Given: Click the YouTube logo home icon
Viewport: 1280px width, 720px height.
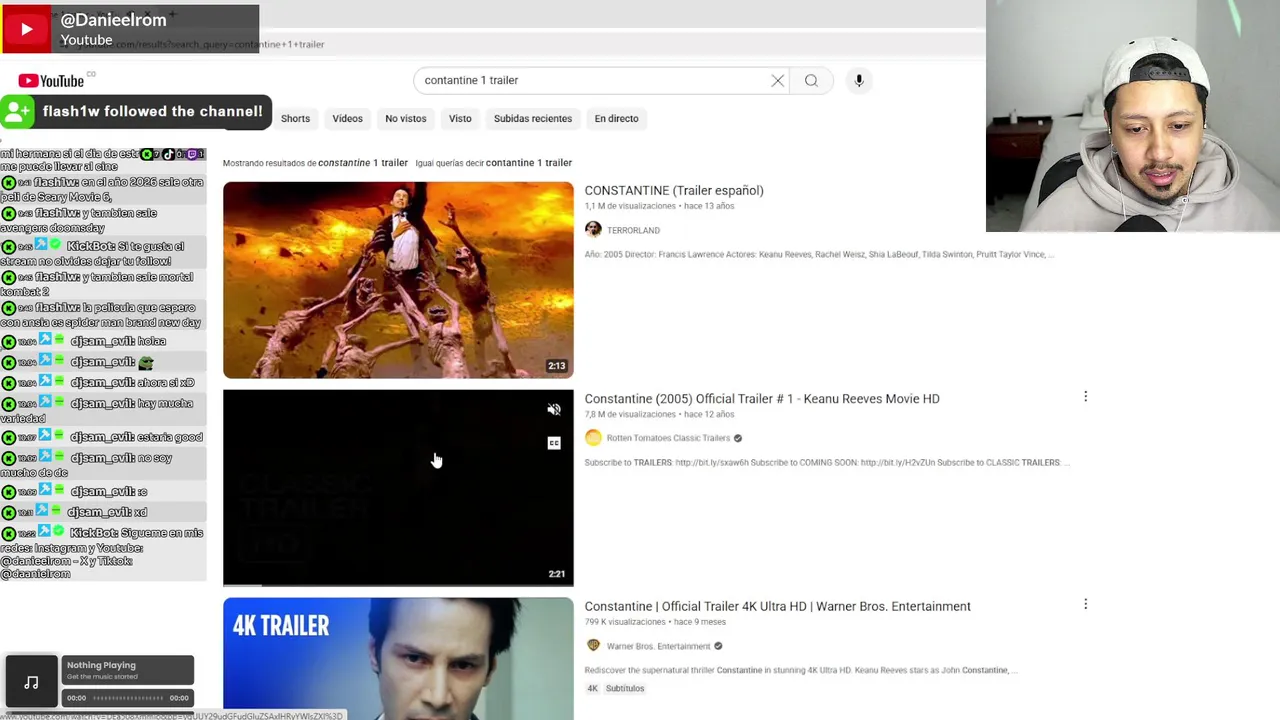Looking at the screenshot, I should (51, 81).
